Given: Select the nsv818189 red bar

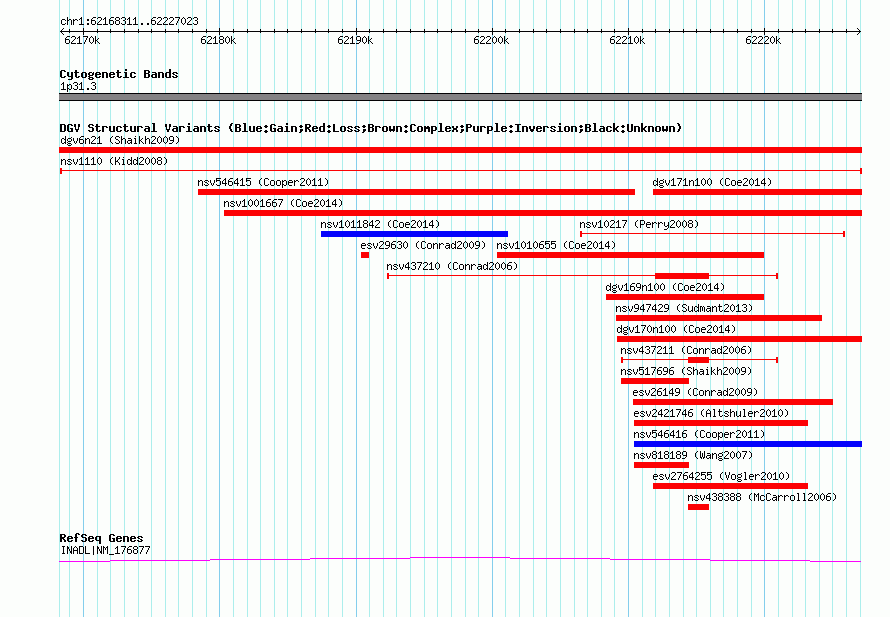Looking at the screenshot, I should click(661, 465).
